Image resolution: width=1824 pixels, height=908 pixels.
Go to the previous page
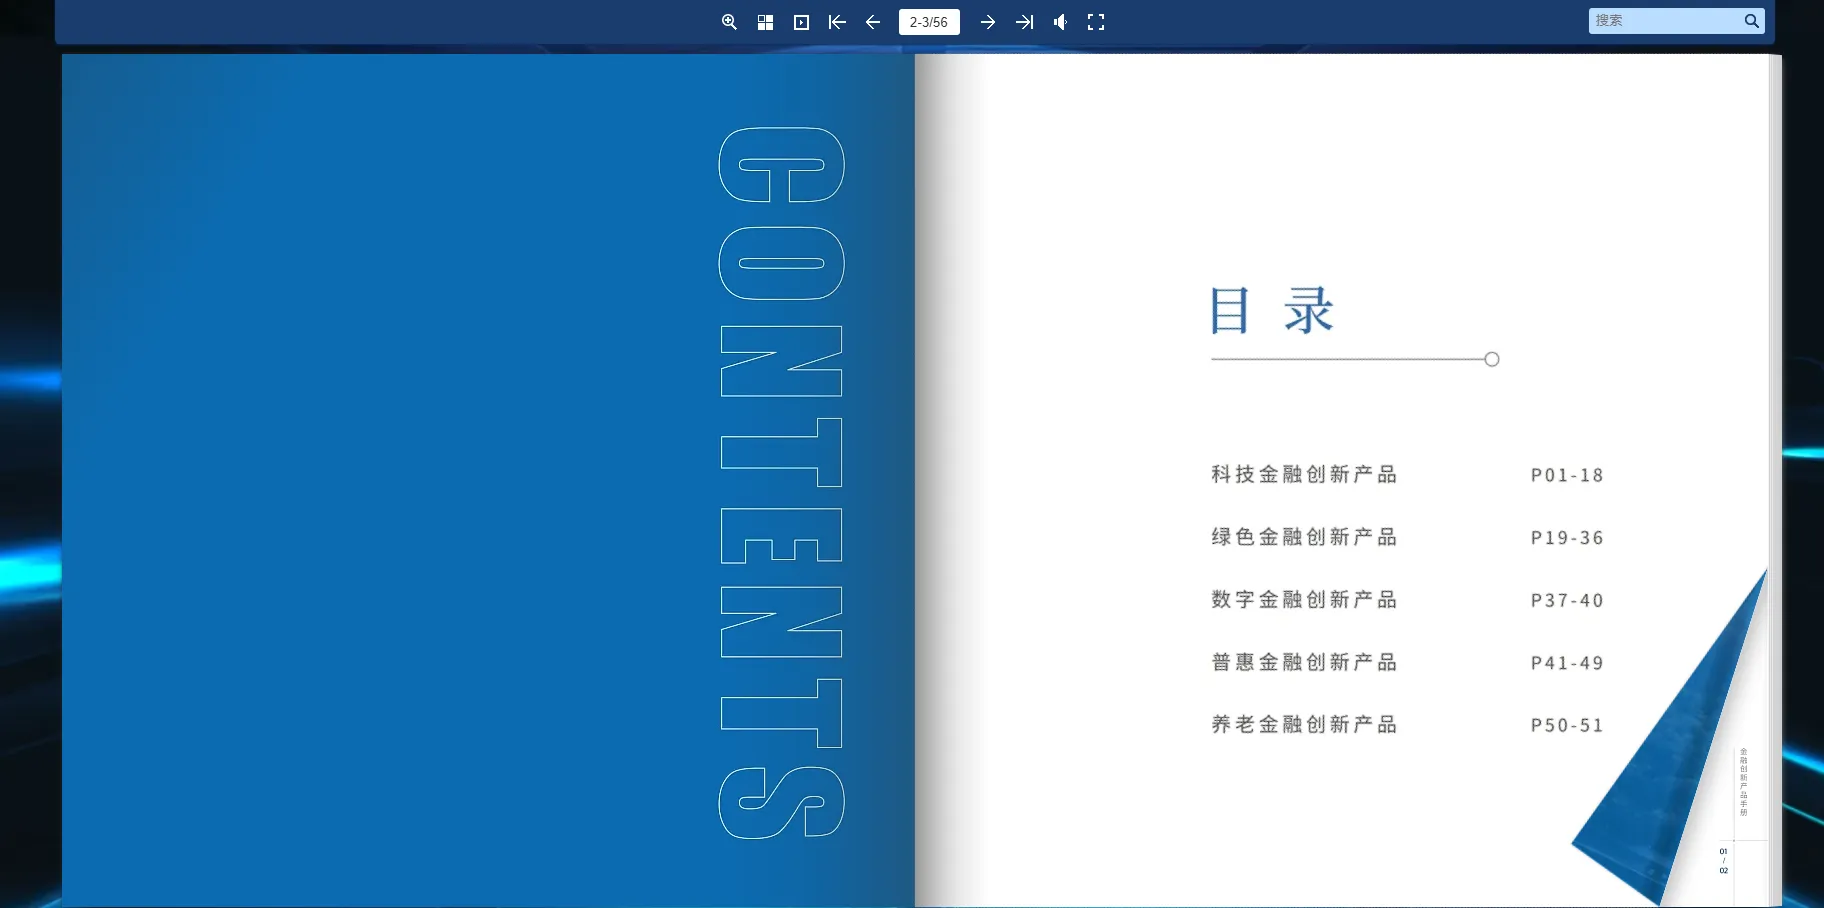pyautogui.click(x=873, y=22)
